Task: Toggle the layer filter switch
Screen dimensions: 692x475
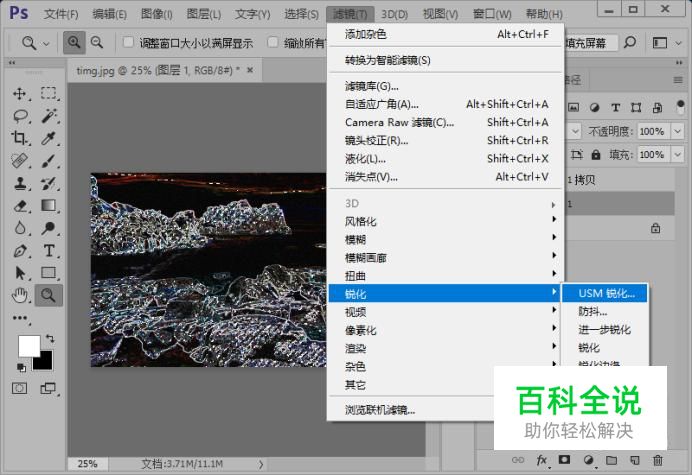Action: pyautogui.click(x=680, y=107)
